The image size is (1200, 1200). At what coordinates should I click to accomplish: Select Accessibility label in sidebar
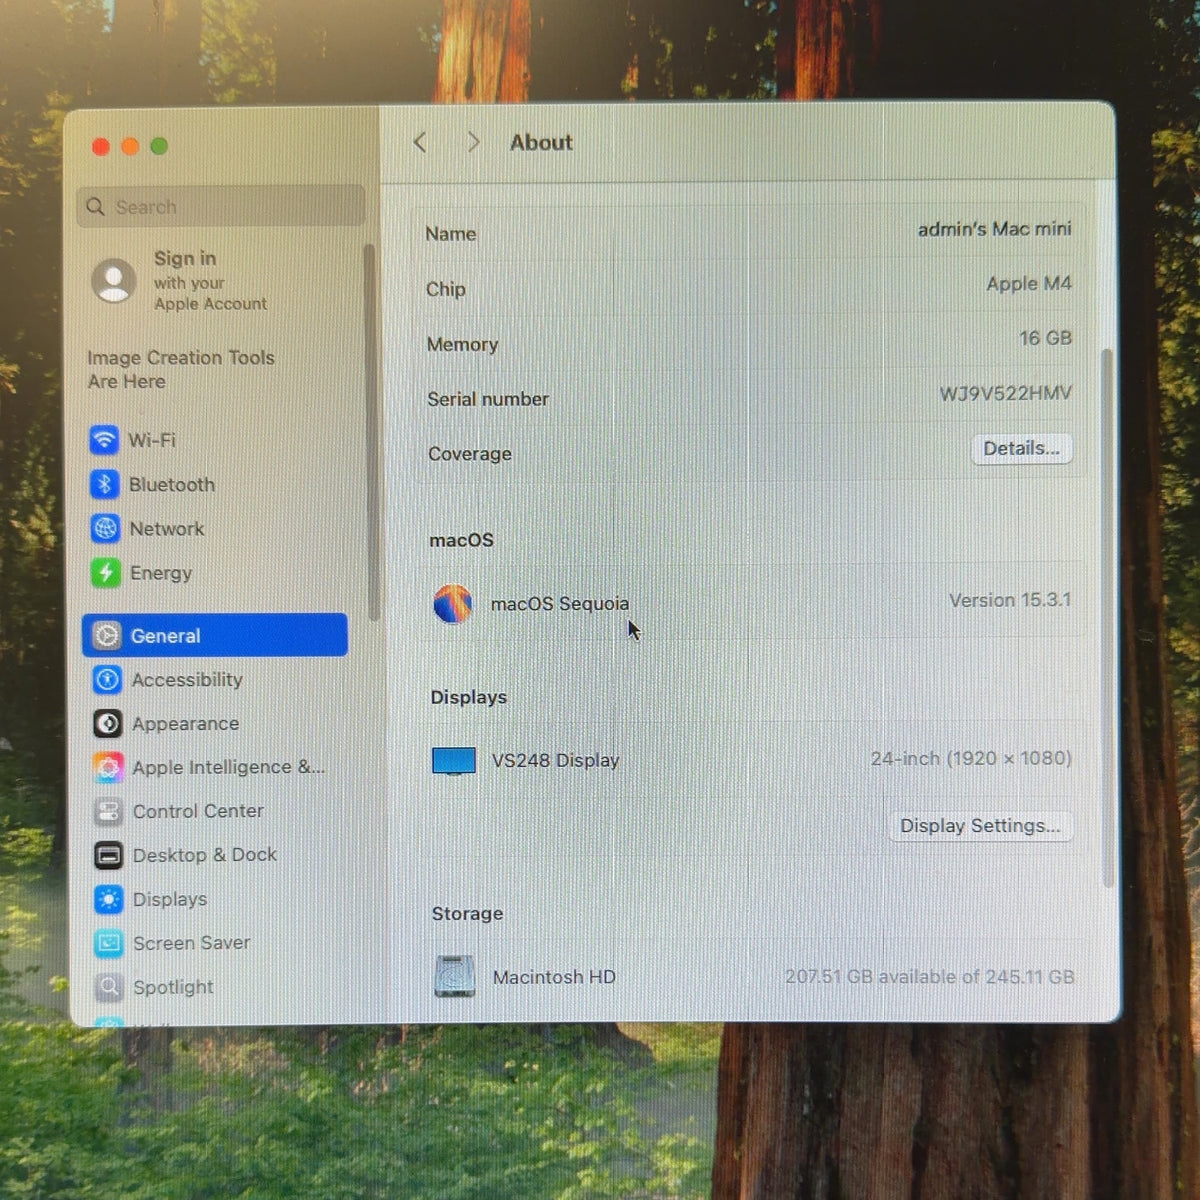point(187,679)
